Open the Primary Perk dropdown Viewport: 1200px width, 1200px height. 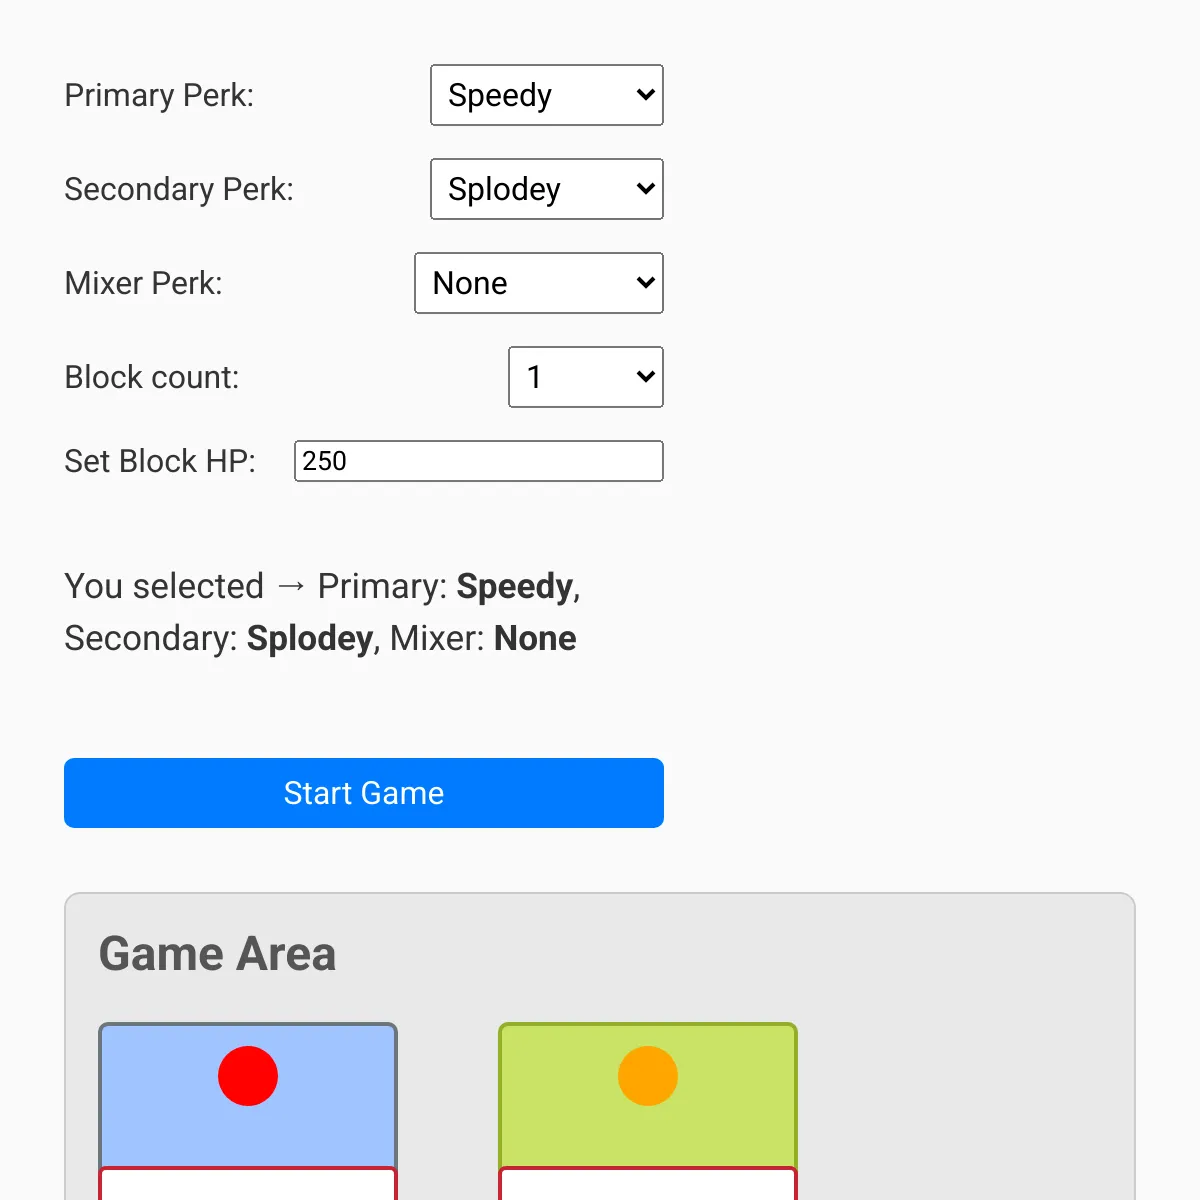click(546, 95)
